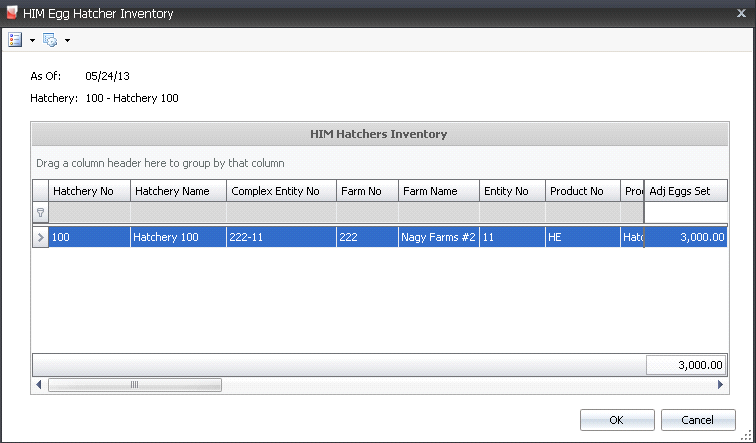Click the application icon in the title bar

coord(11,14)
